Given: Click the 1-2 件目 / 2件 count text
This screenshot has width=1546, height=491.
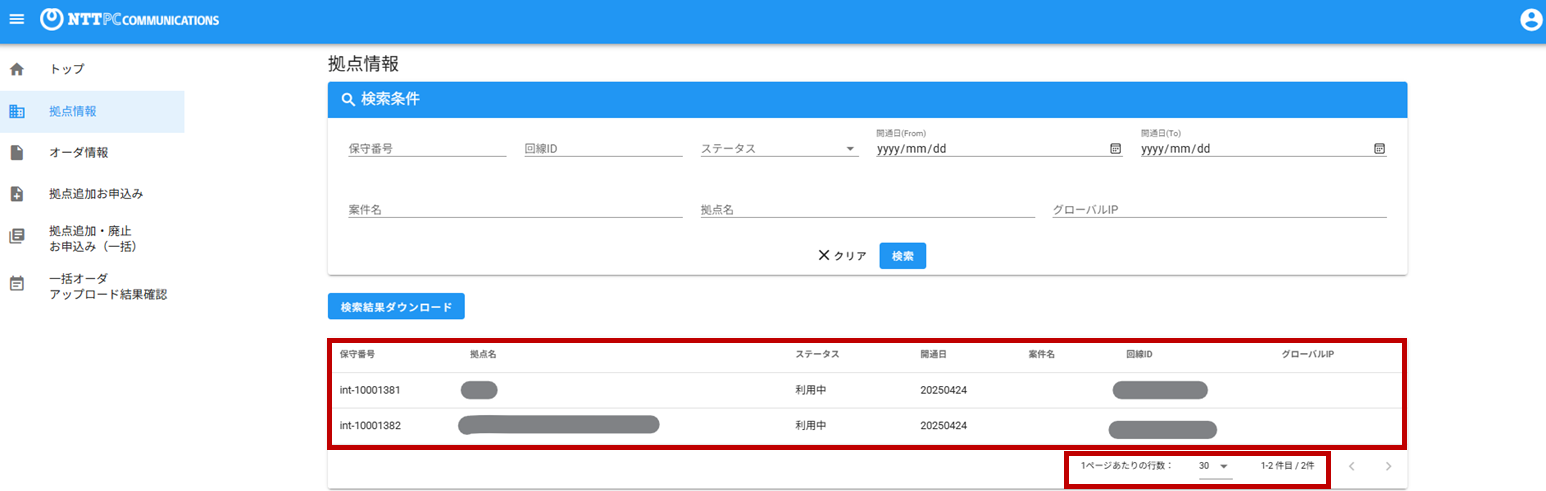Looking at the screenshot, I should (x=1288, y=466).
